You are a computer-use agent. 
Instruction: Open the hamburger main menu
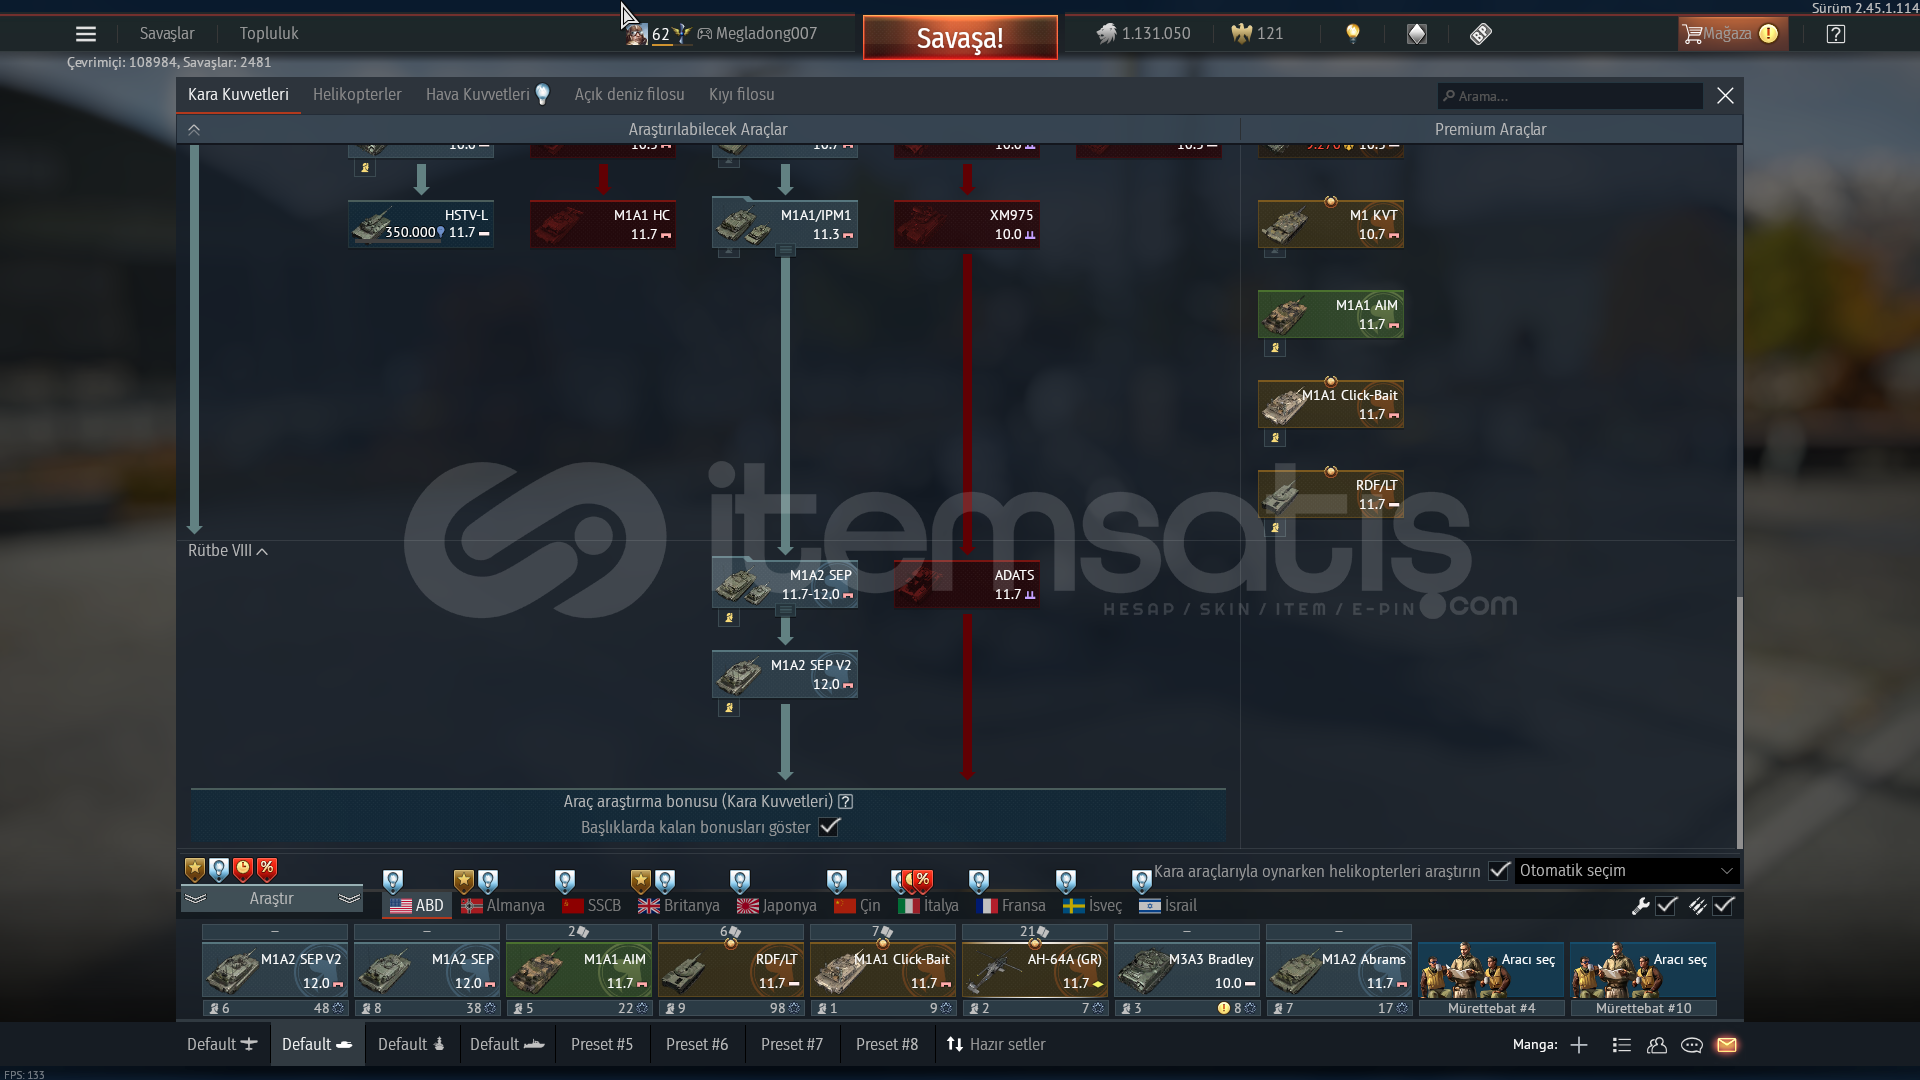click(x=86, y=34)
